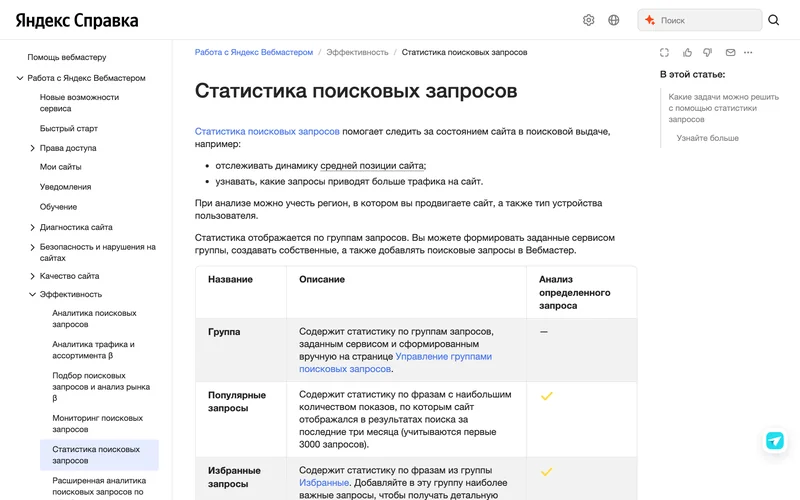
Task: Open Обучение page
Action: pyautogui.click(x=58, y=207)
